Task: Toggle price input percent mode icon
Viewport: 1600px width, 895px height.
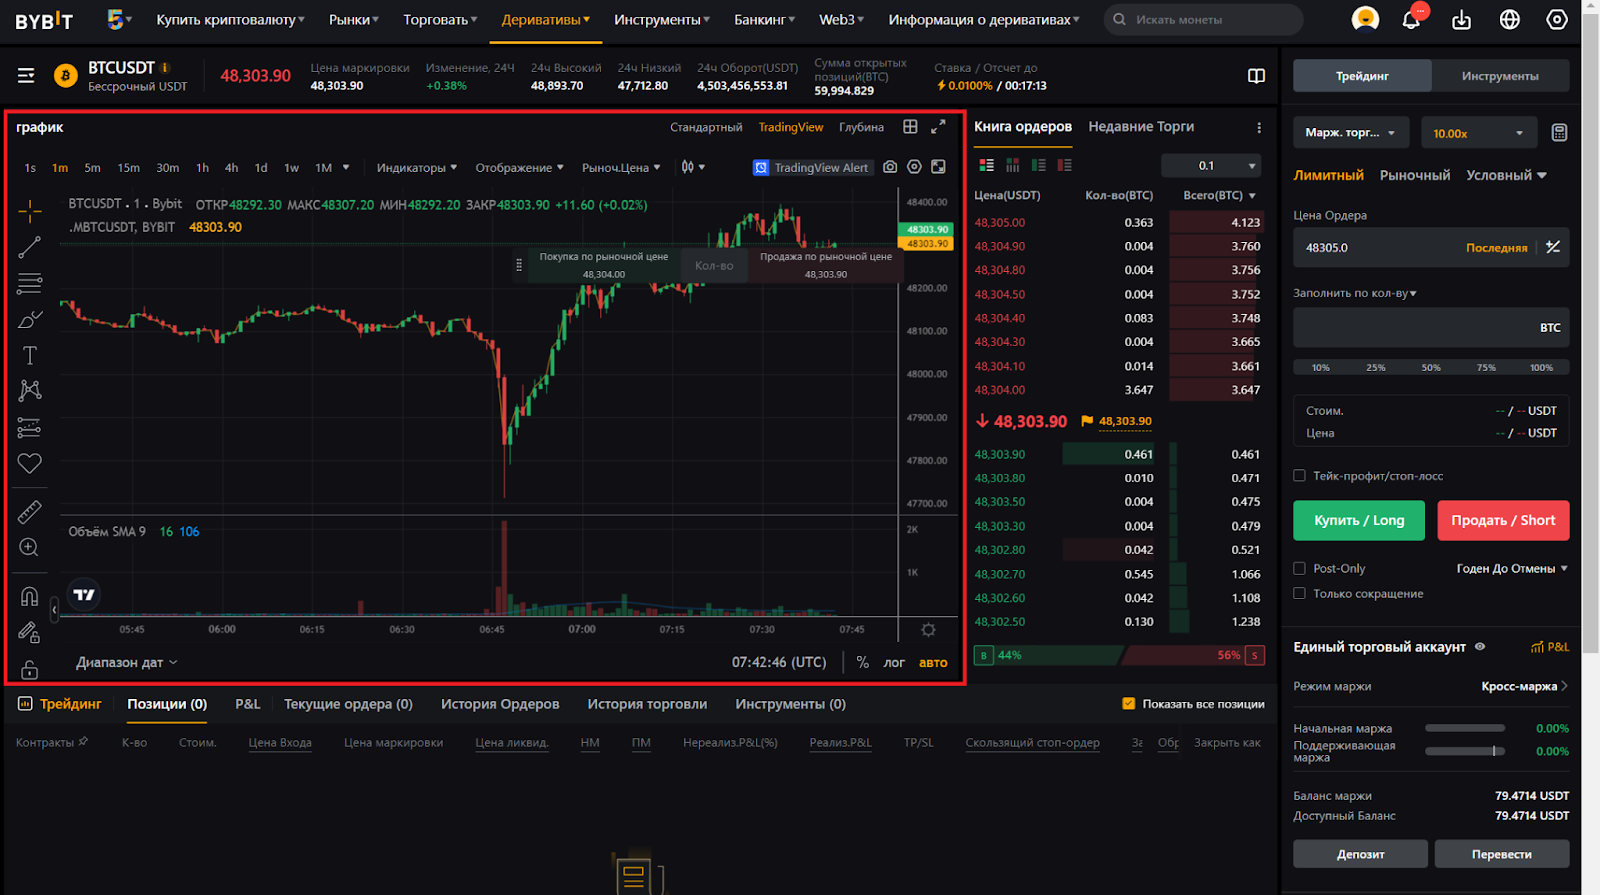Action: click(x=1553, y=247)
